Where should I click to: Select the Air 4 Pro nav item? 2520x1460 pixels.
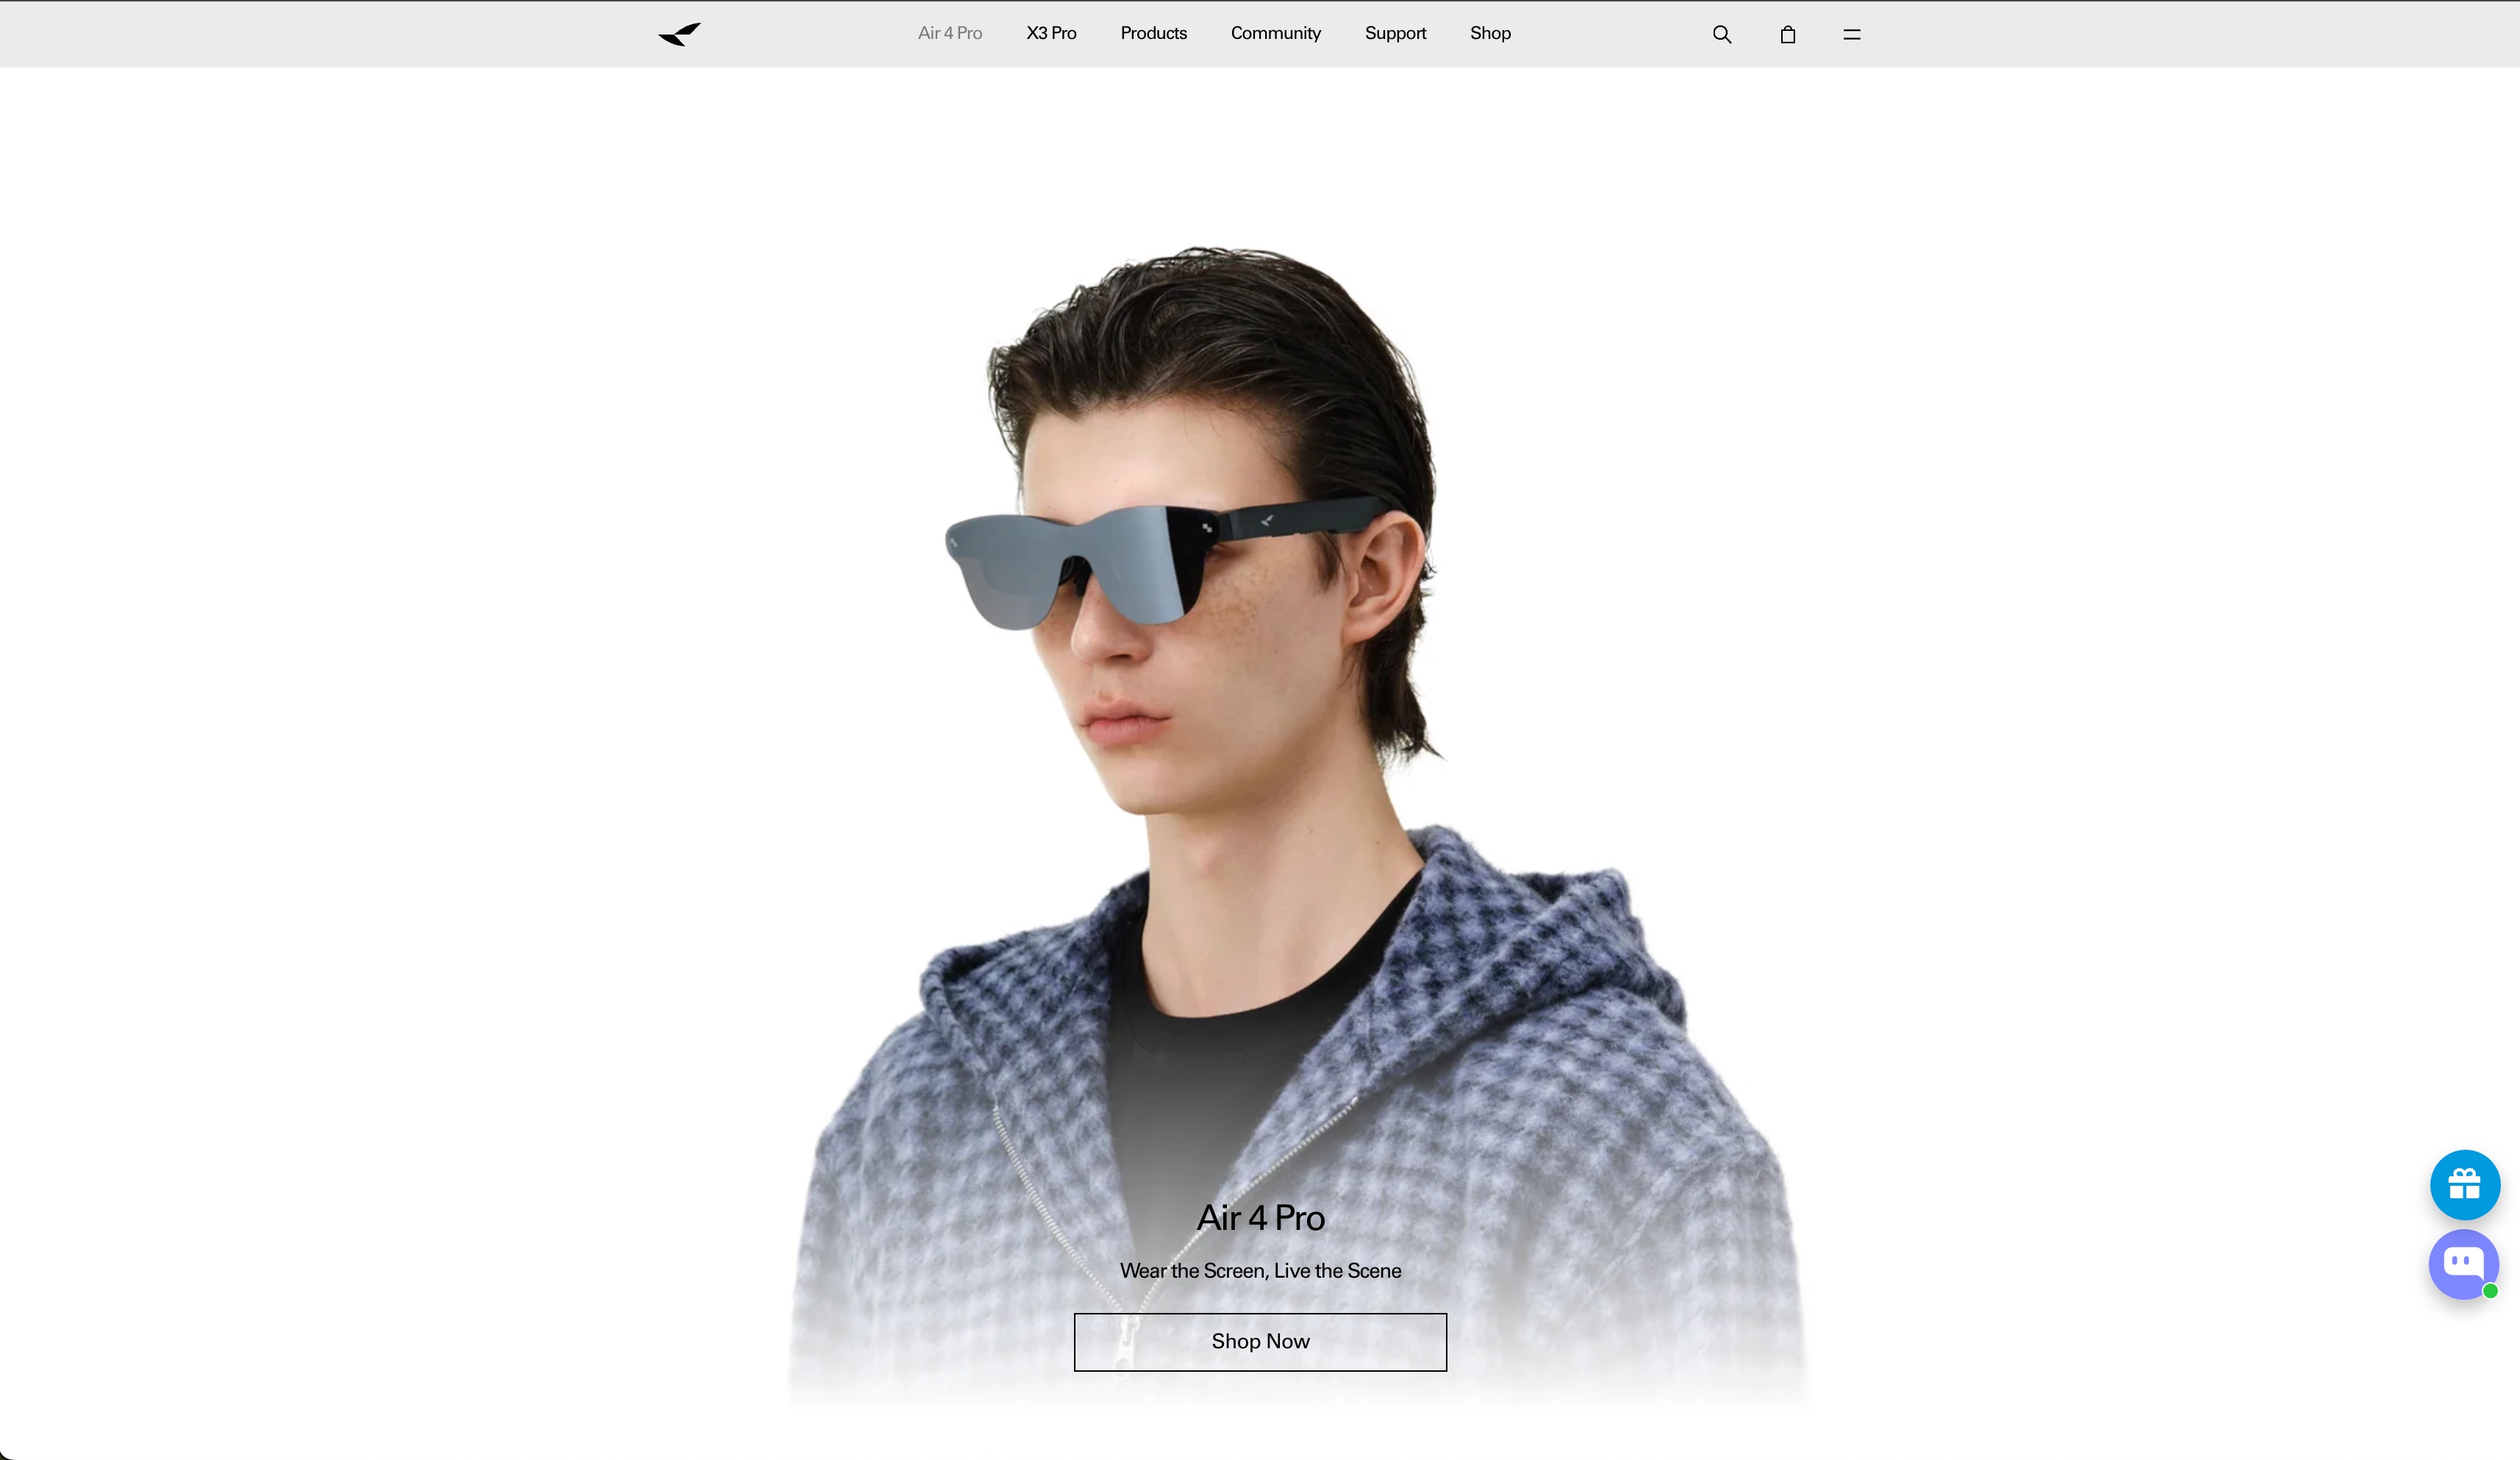pos(949,33)
